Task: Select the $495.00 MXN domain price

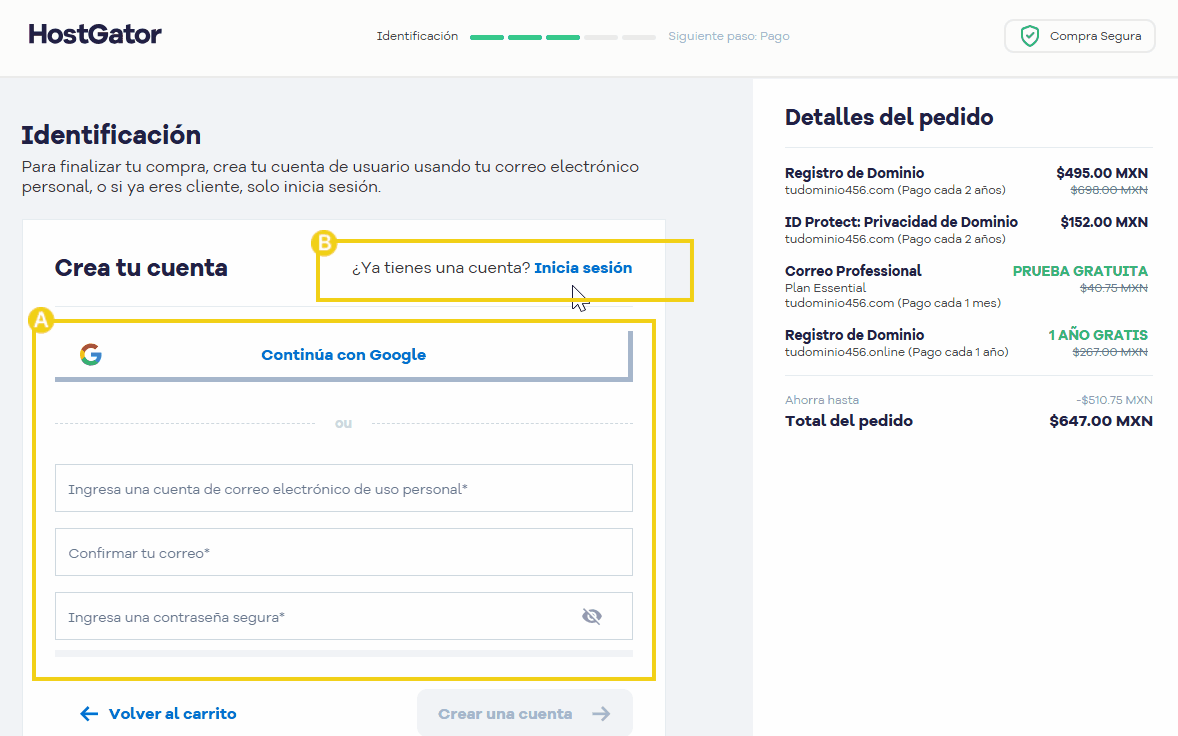Action: click(x=1101, y=173)
